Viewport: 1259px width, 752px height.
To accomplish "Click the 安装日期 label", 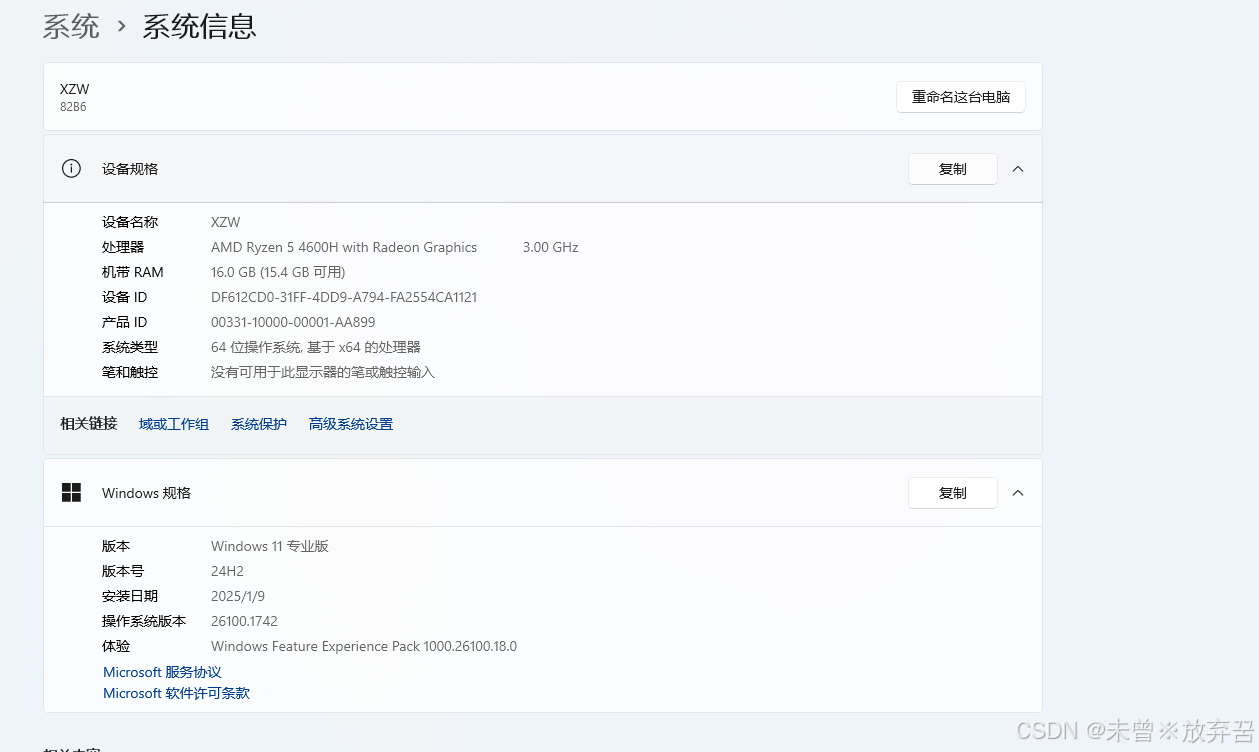I will coord(130,596).
